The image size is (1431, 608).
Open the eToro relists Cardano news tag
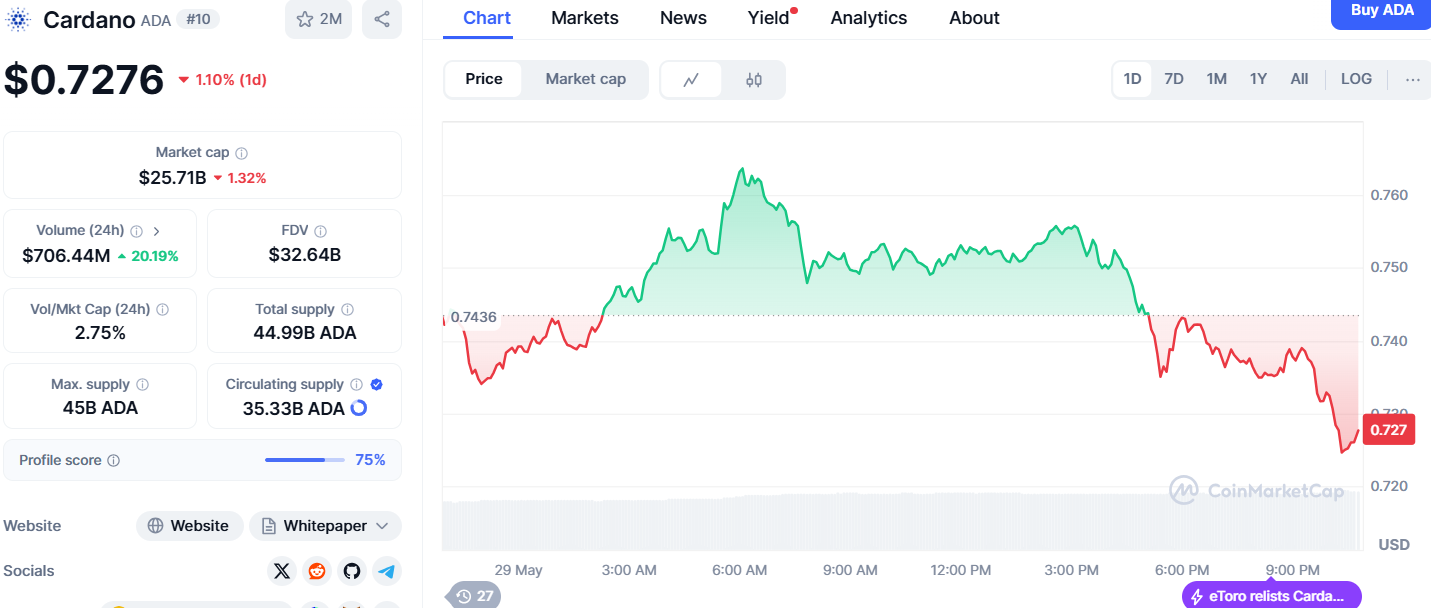coord(1272,596)
